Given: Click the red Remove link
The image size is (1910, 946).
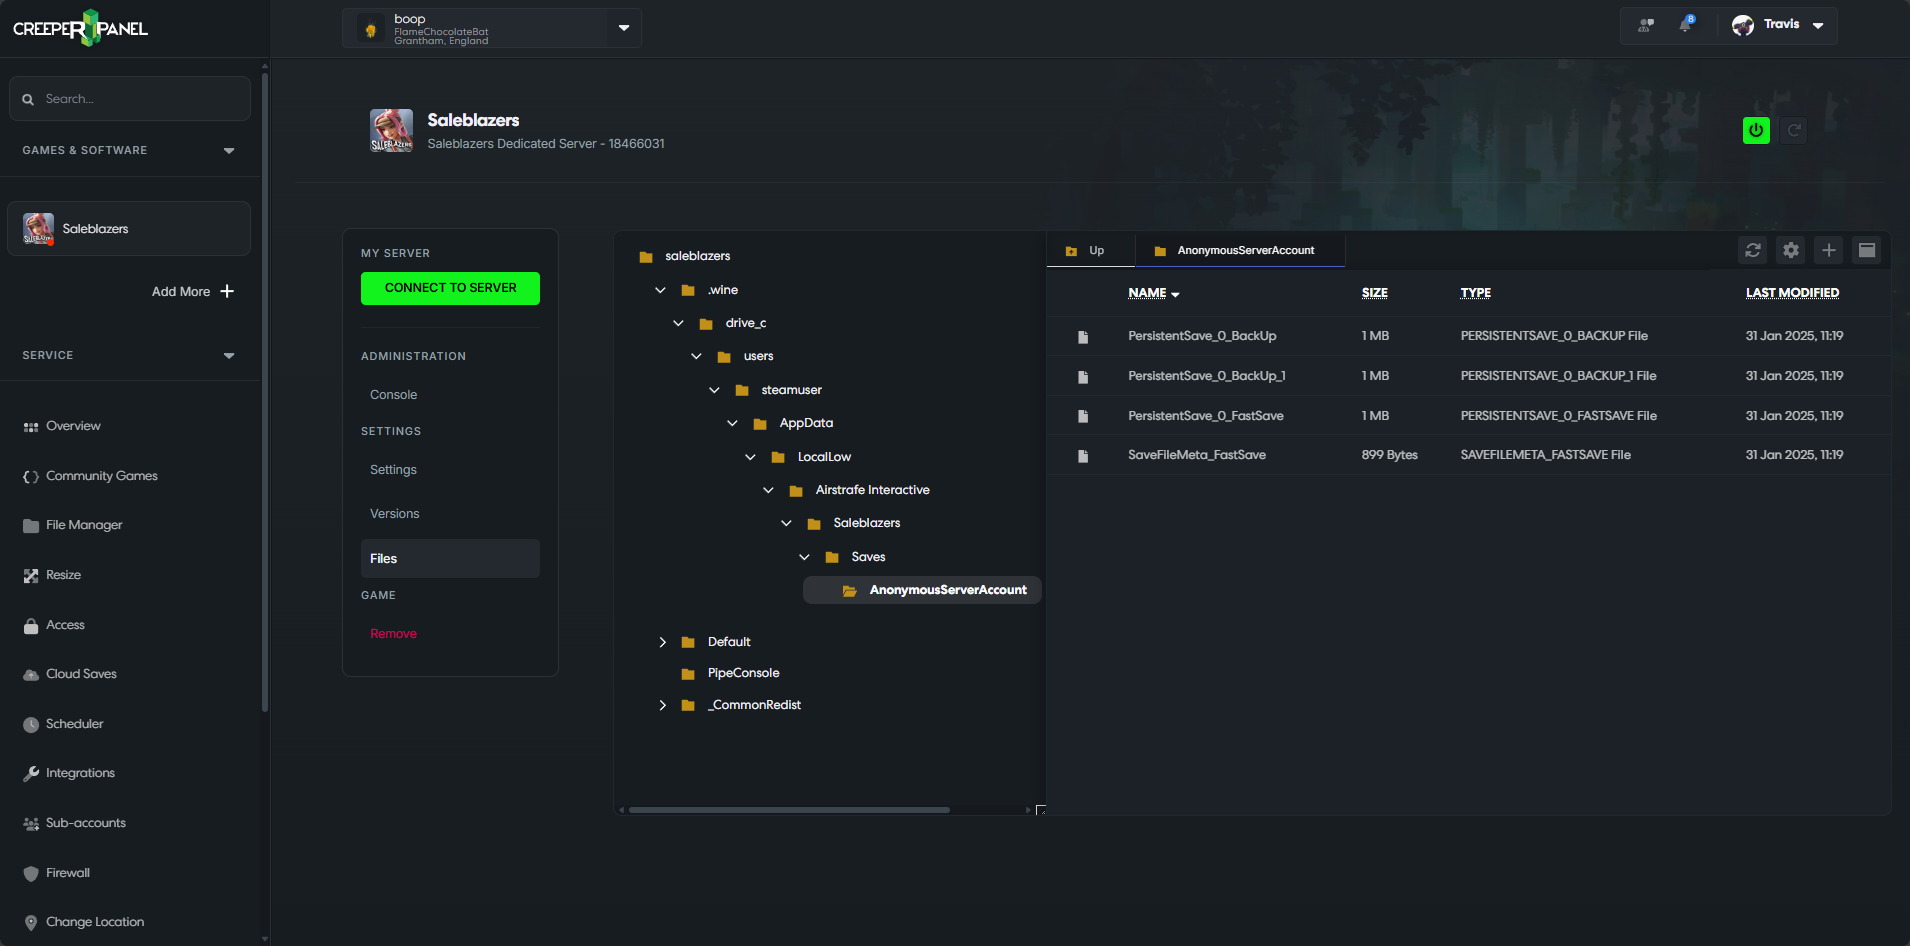Looking at the screenshot, I should click(x=393, y=634).
